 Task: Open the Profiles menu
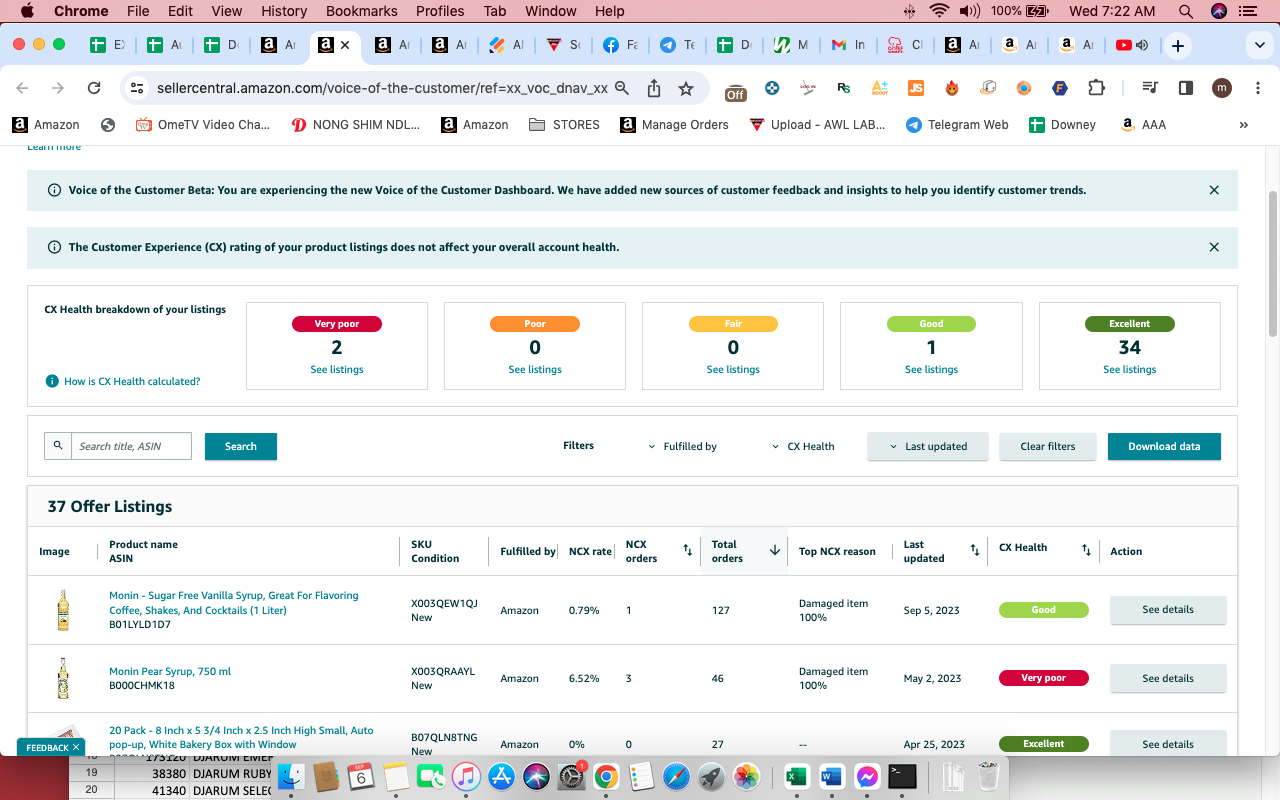440,11
